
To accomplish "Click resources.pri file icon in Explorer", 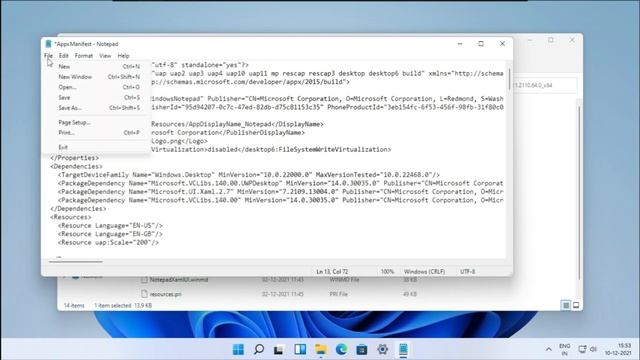I will 144,294.
